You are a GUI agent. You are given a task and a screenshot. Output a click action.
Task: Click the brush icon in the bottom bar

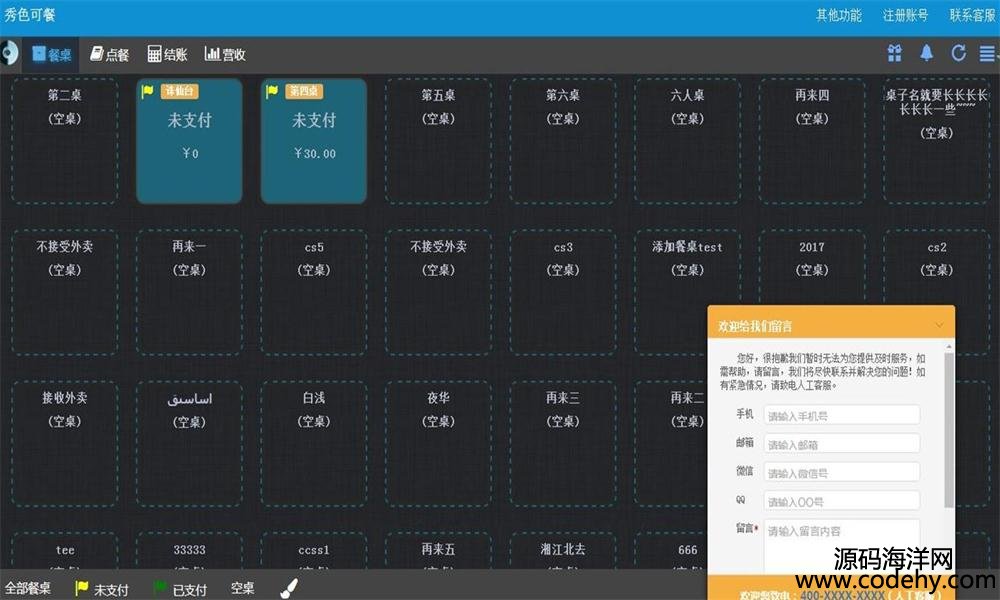[x=288, y=588]
